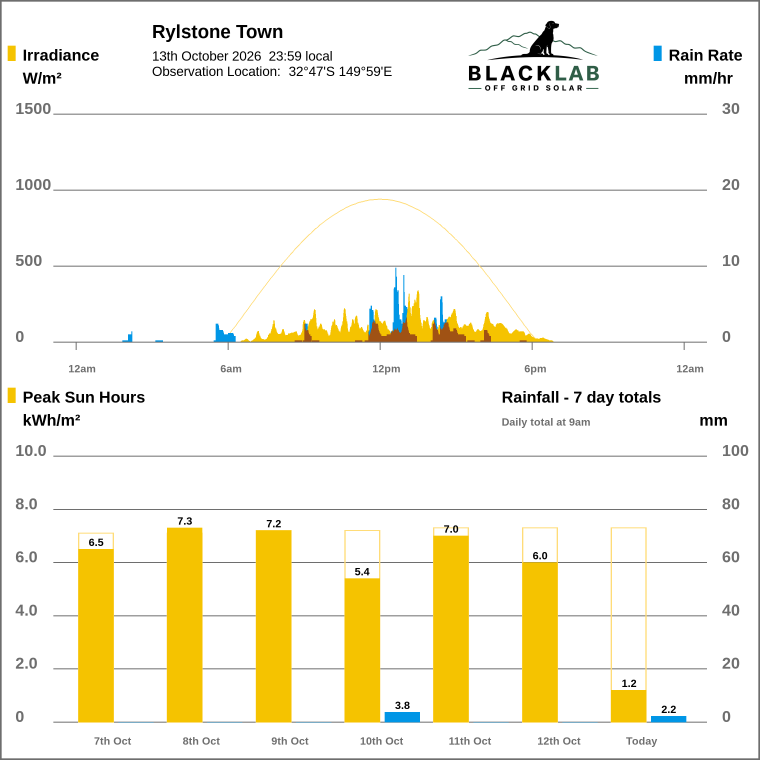The height and width of the screenshot is (760, 760).
Task: Click the date text 13th October 2026
Action: [x=206, y=56]
